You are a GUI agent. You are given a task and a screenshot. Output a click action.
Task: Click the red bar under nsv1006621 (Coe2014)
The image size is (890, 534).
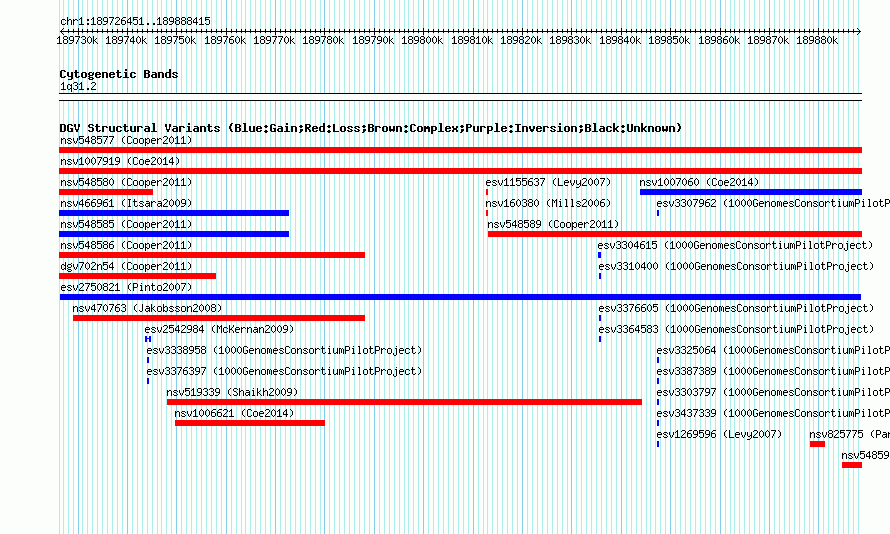click(x=250, y=423)
